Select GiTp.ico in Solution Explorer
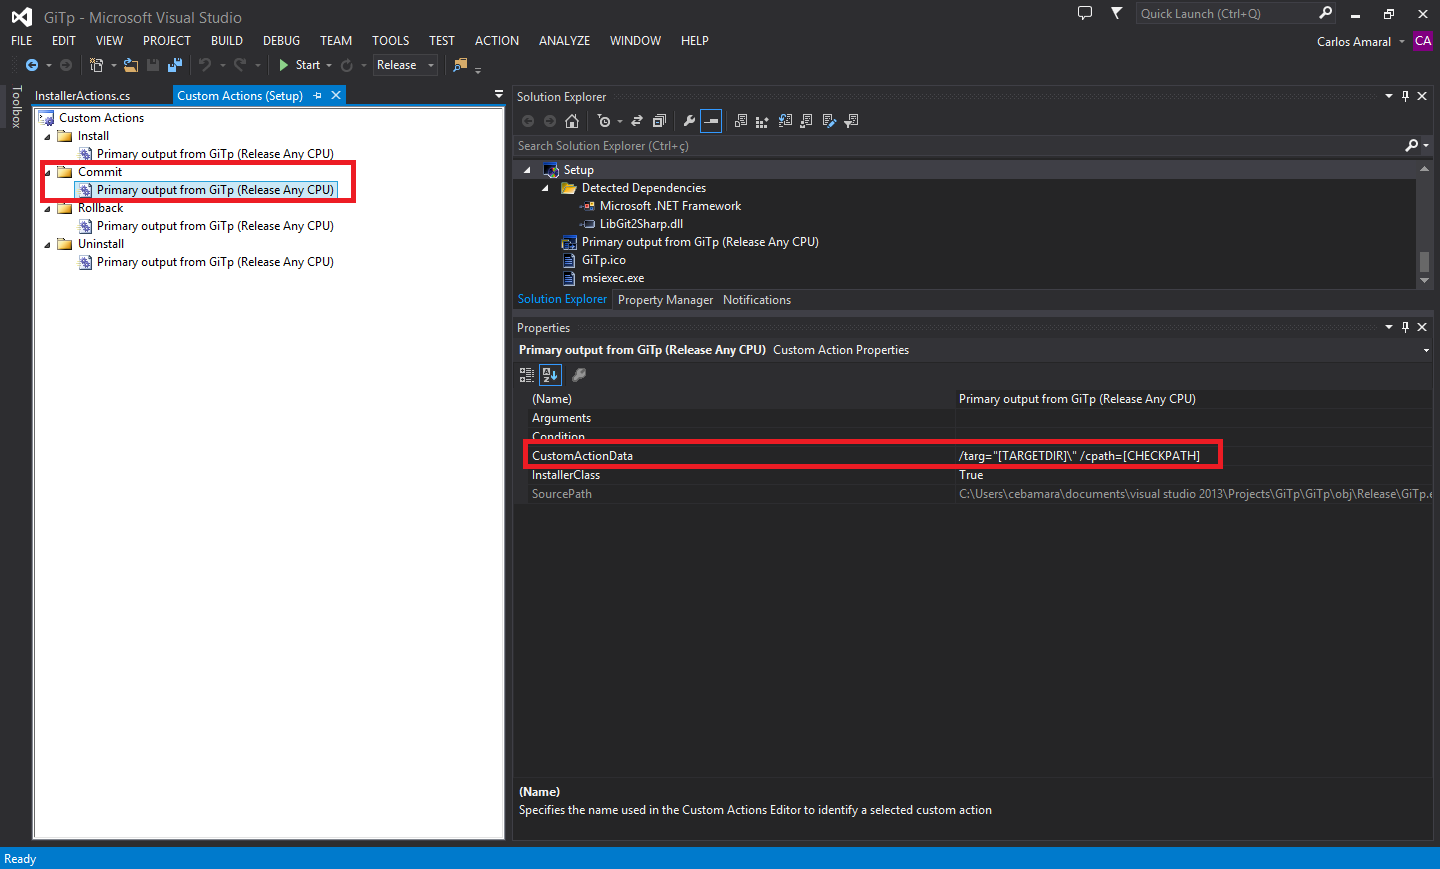This screenshot has height=869, width=1440. coord(604,260)
